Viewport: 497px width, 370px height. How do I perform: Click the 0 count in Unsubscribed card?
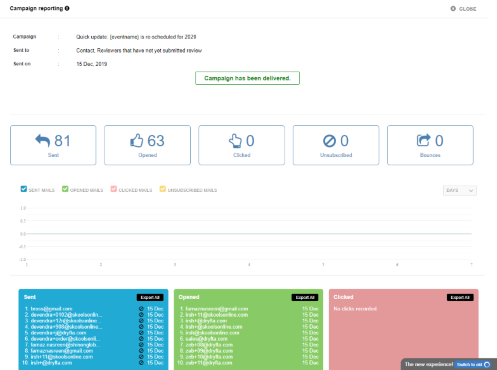344,141
